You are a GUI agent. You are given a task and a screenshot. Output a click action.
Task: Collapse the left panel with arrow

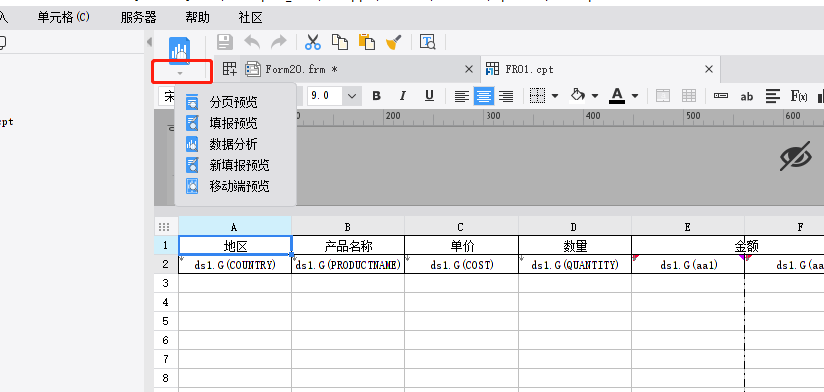click(149, 42)
